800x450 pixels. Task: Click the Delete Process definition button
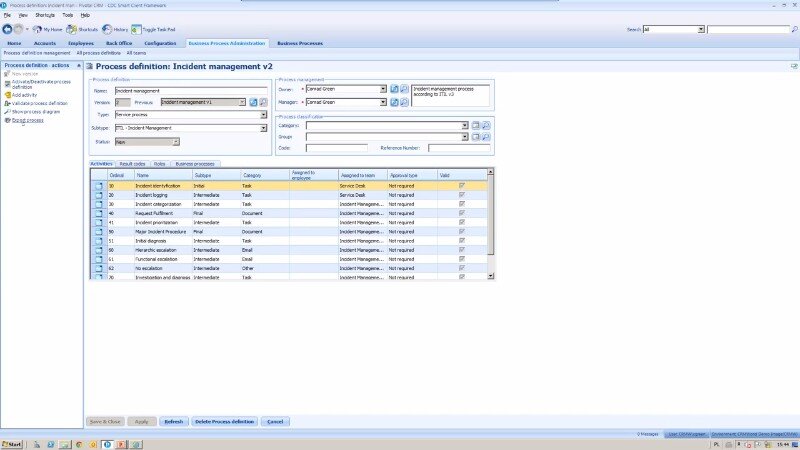point(225,422)
